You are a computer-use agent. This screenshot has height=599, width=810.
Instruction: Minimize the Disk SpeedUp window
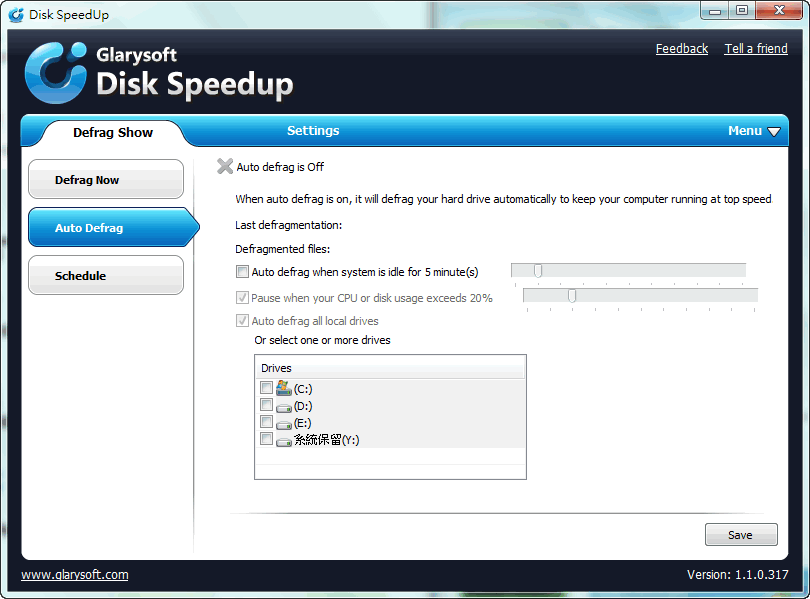(x=715, y=11)
